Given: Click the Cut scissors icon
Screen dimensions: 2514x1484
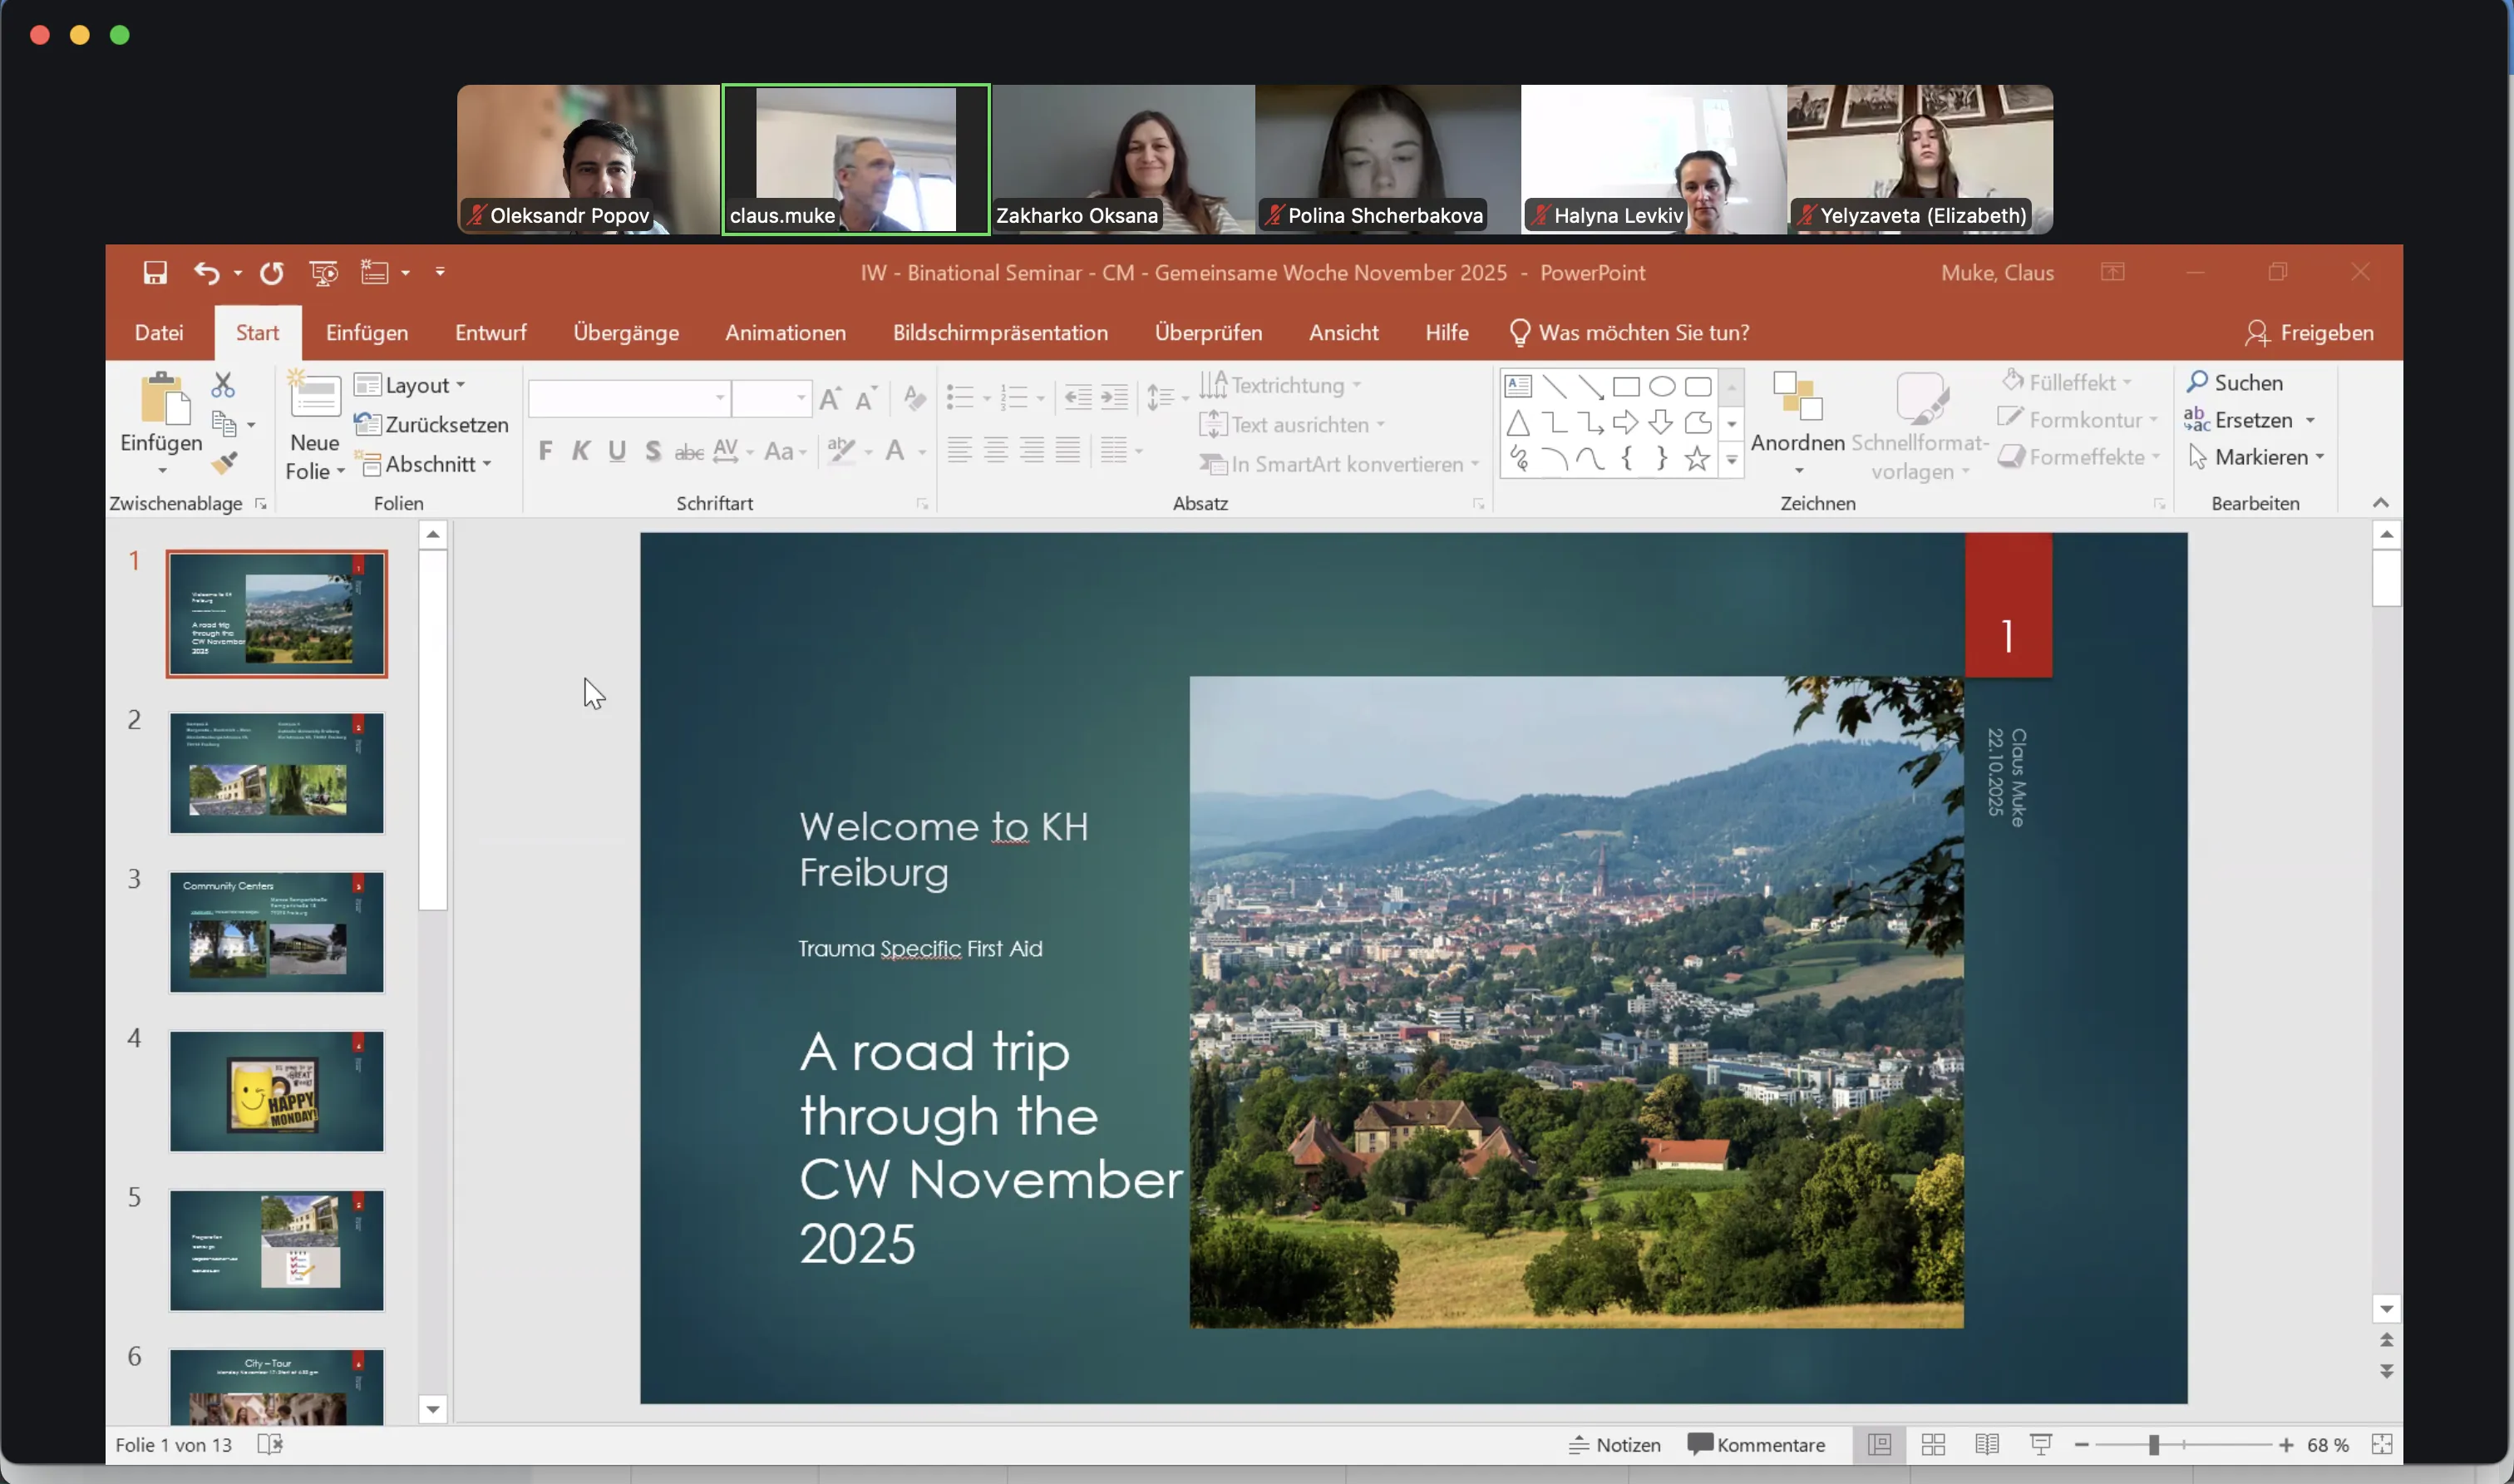Looking at the screenshot, I should [x=223, y=385].
